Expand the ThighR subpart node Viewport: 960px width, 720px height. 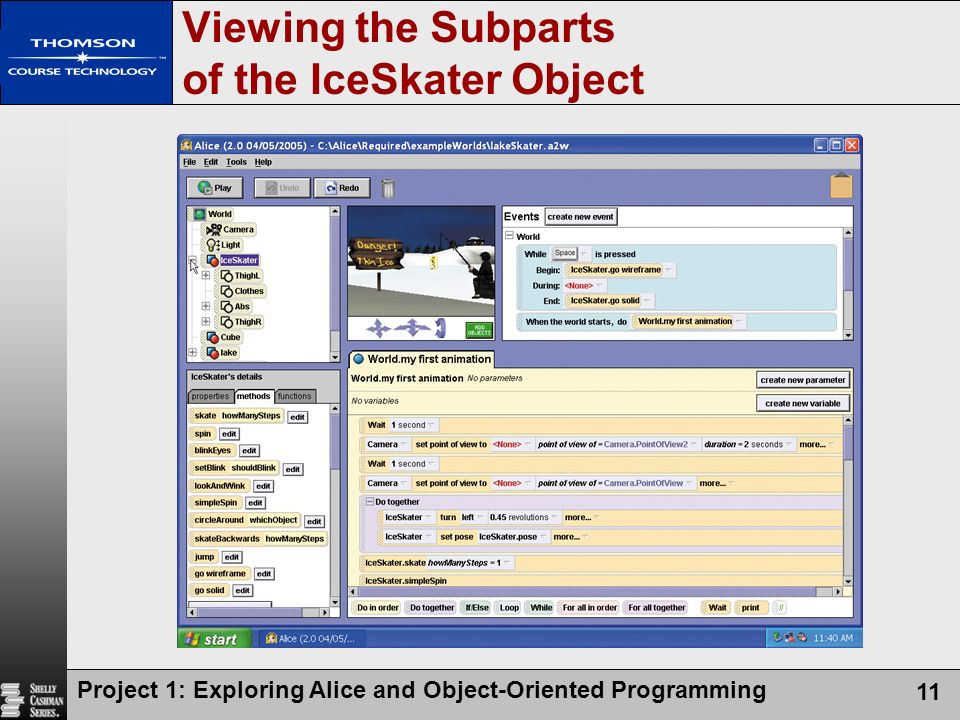click(206, 321)
